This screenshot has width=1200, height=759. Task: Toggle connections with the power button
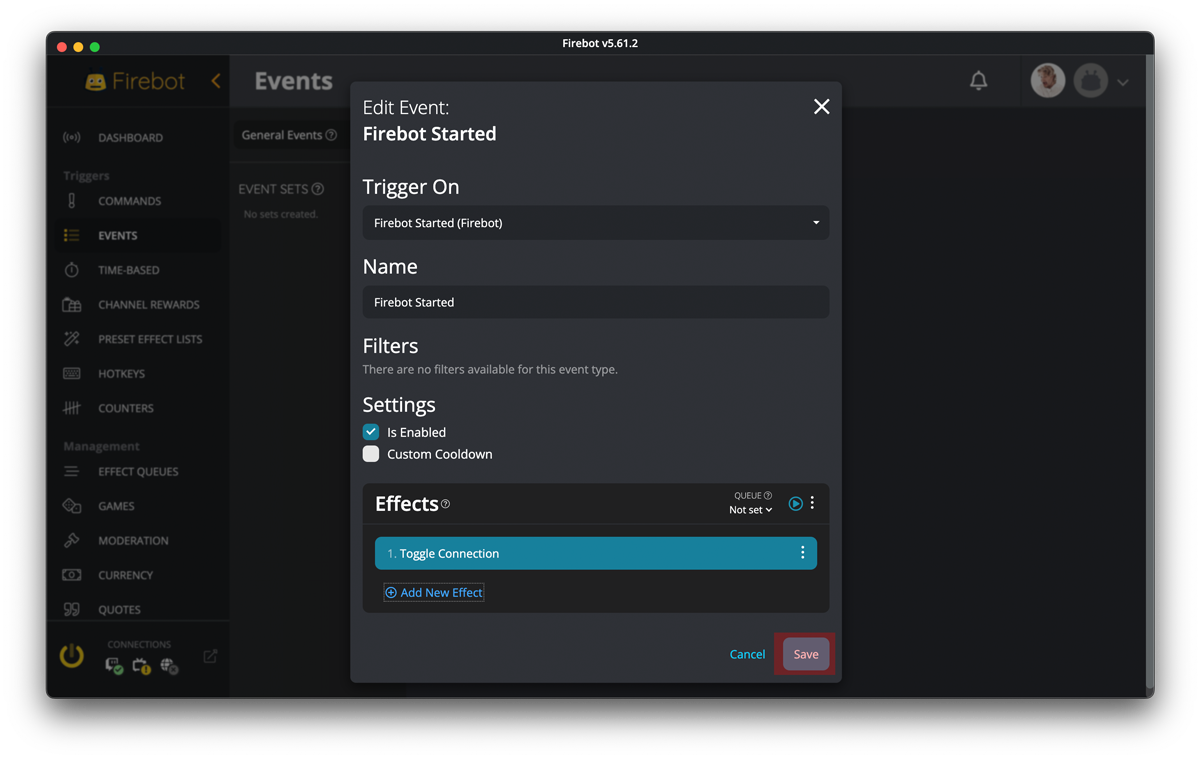point(72,656)
